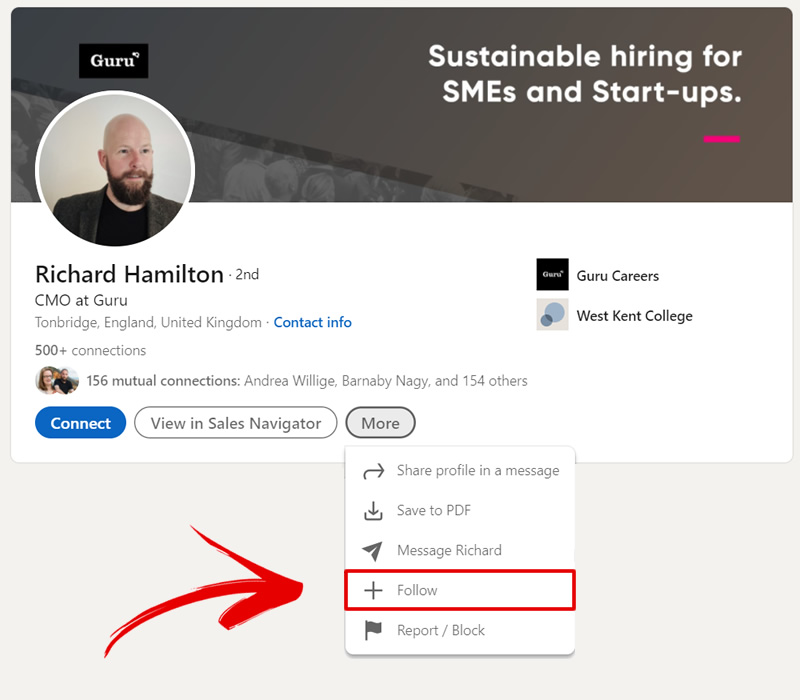Select Report / Block menu item

[x=441, y=631]
